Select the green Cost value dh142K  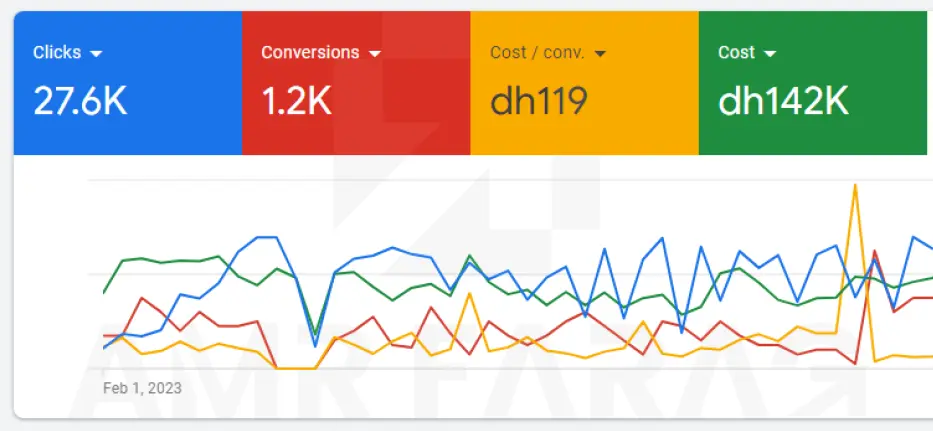tap(783, 101)
